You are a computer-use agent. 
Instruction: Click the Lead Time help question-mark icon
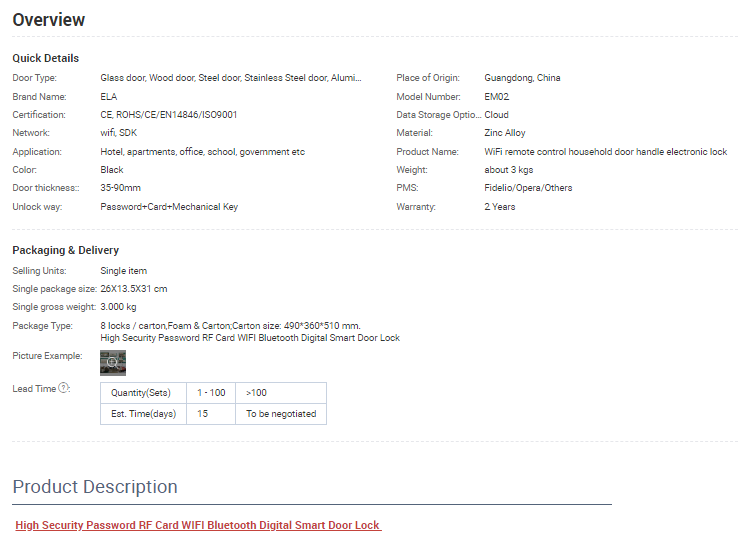(64, 388)
